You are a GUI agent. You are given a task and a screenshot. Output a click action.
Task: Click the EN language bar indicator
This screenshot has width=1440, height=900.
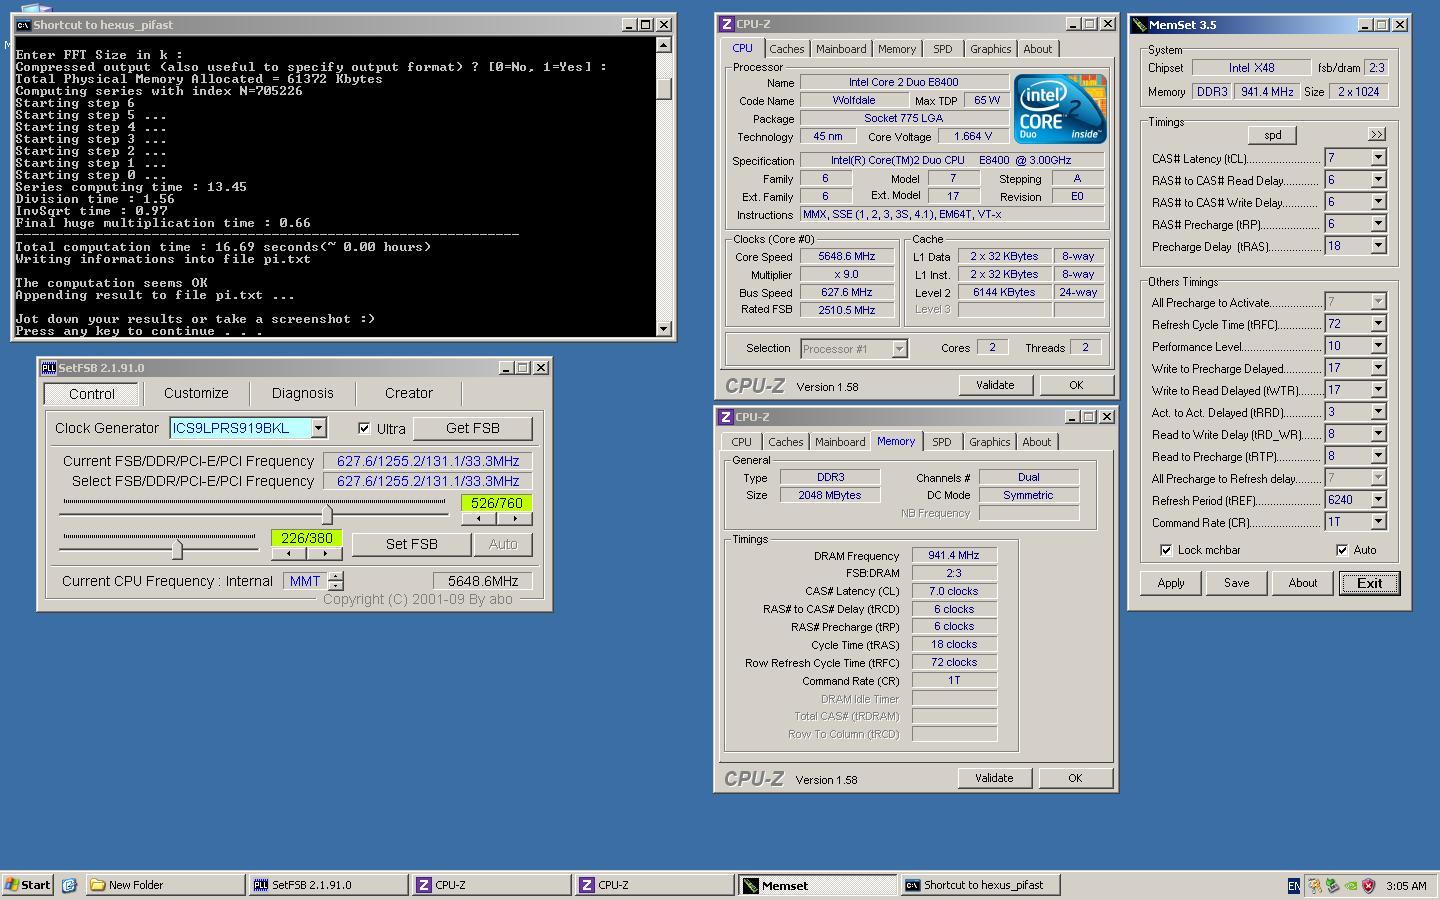(1294, 885)
